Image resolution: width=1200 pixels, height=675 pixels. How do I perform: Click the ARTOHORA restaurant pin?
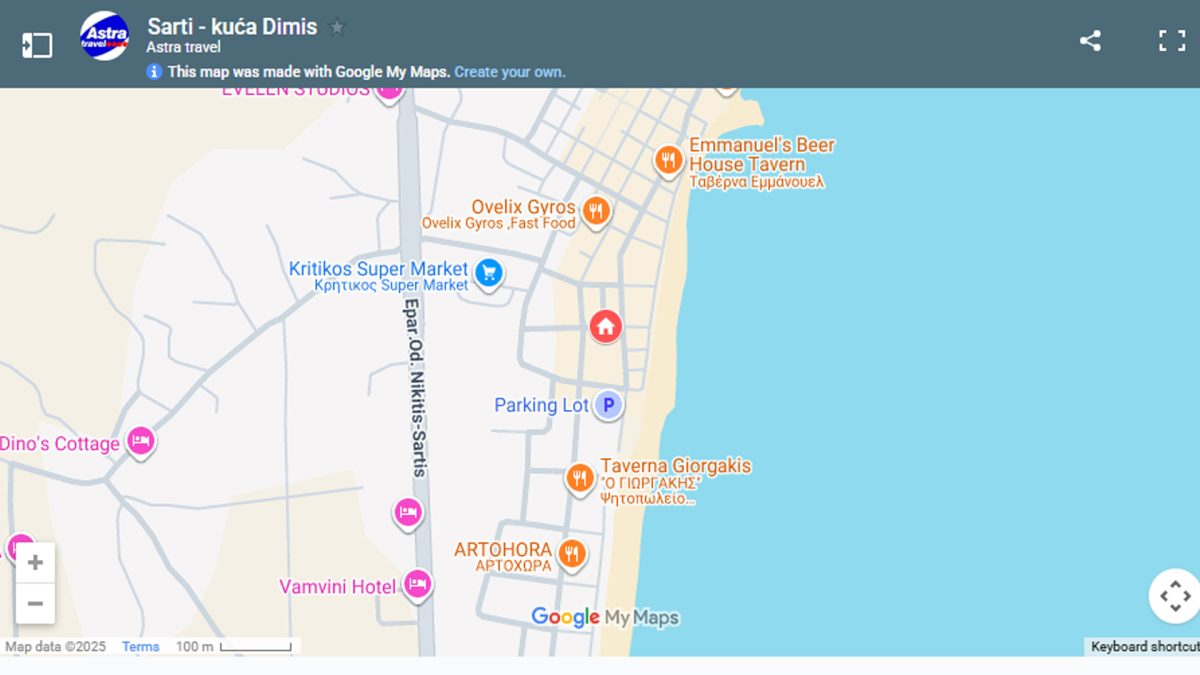[x=571, y=553]
